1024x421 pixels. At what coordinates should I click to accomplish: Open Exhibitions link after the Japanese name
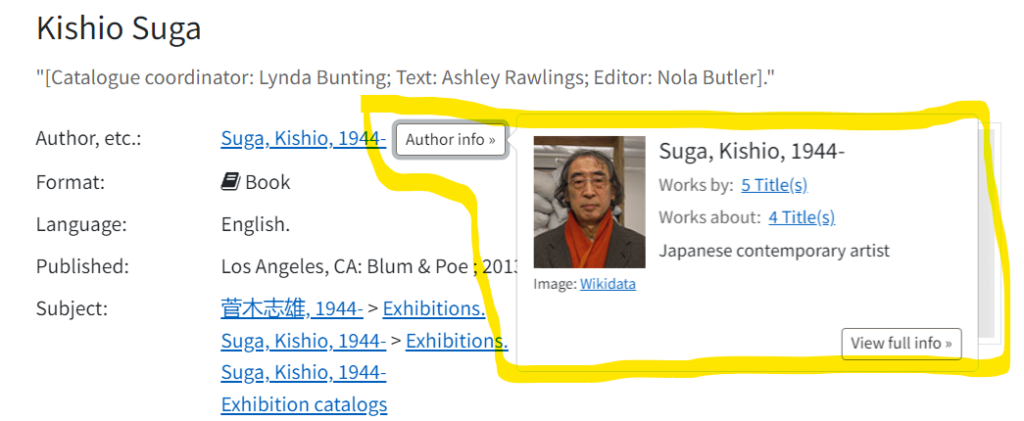point(434,309)
